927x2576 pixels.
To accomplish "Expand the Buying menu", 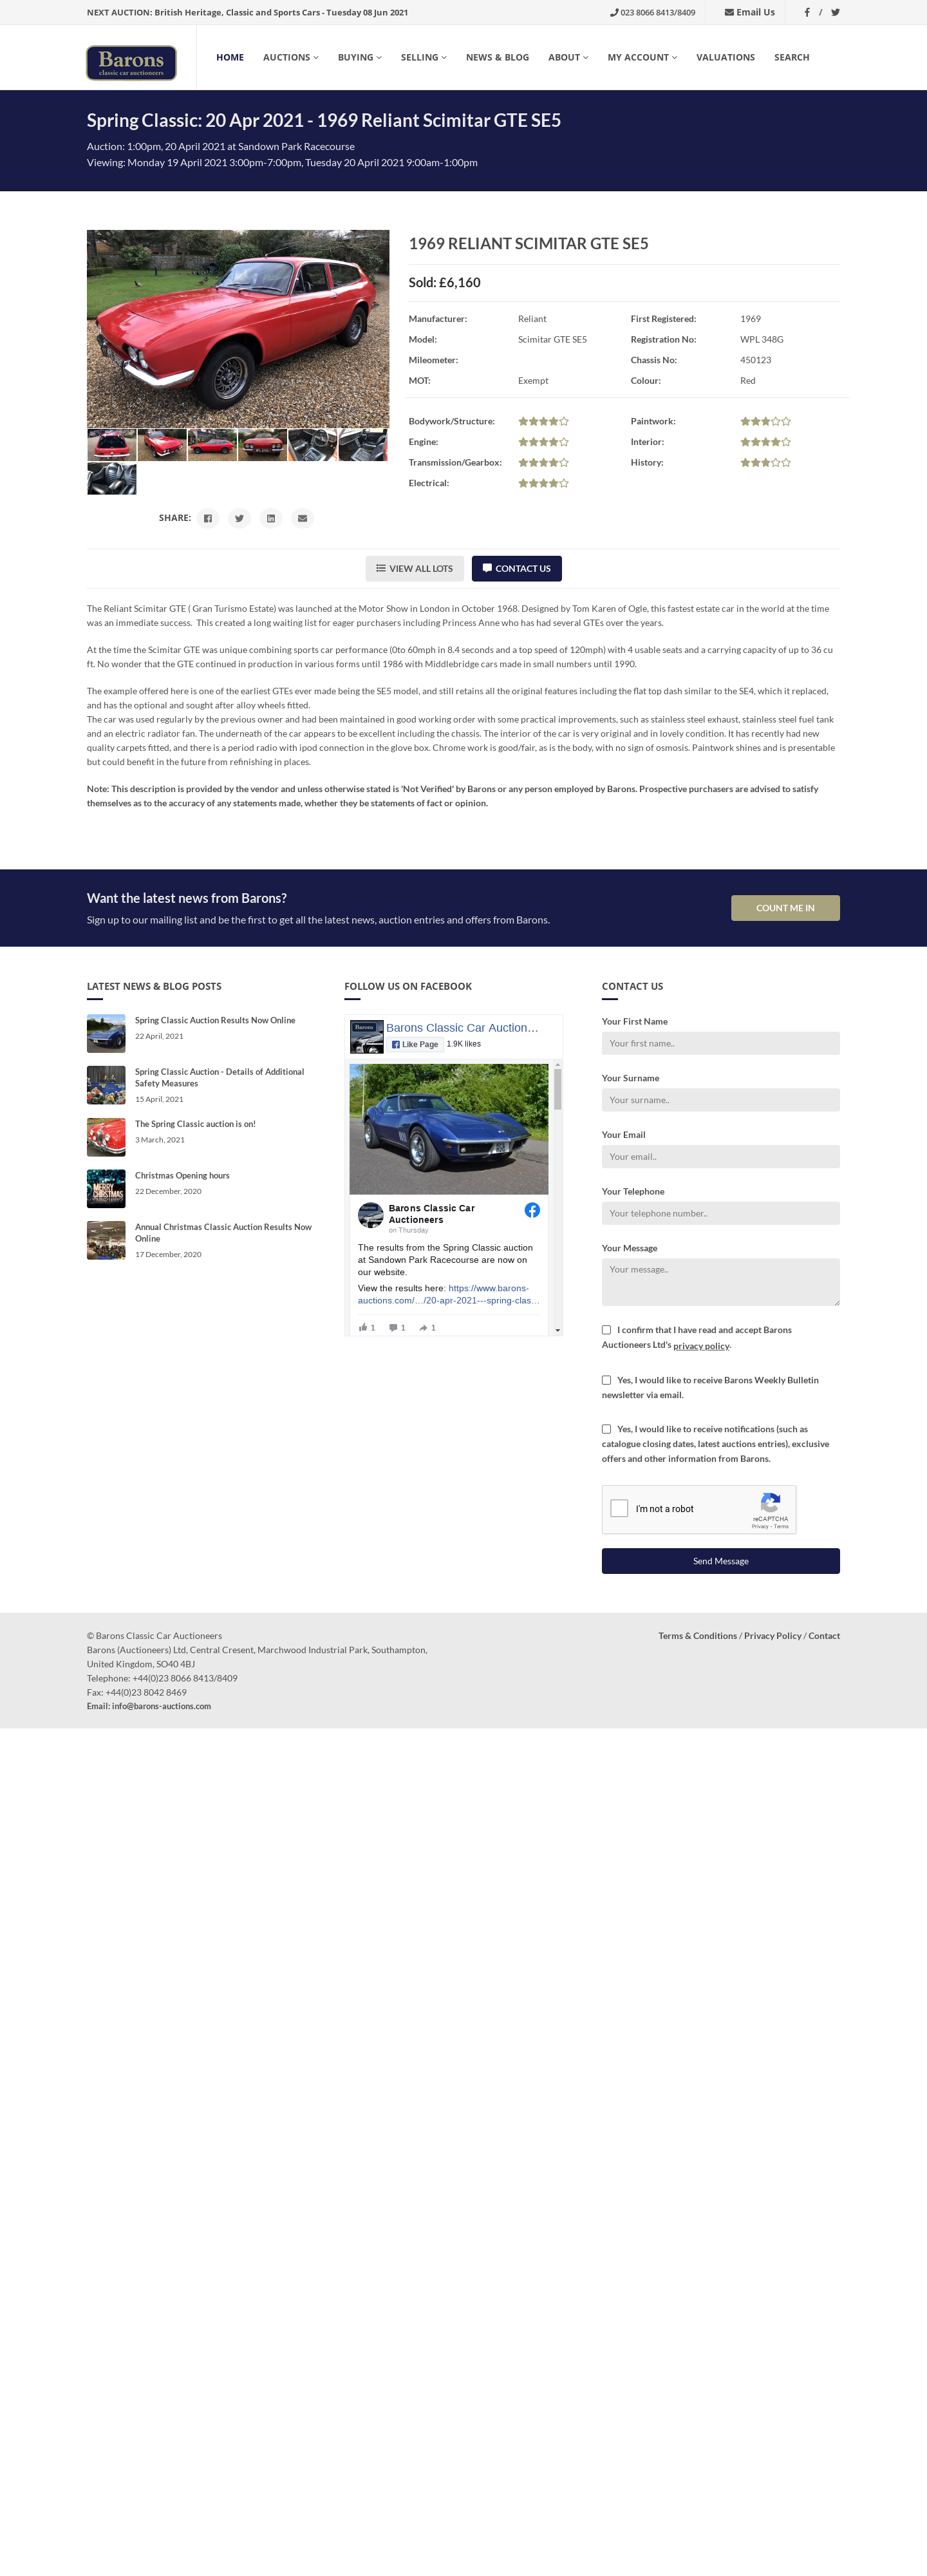I will pyautogui.click(x=360, y=58).
